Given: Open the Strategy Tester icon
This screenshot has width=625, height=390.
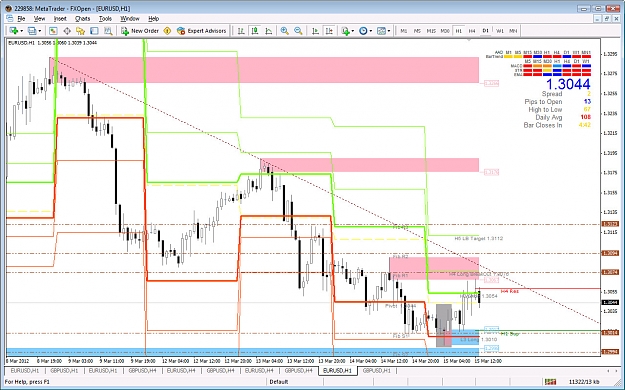Looking at the screenshot, I should 108,31.
